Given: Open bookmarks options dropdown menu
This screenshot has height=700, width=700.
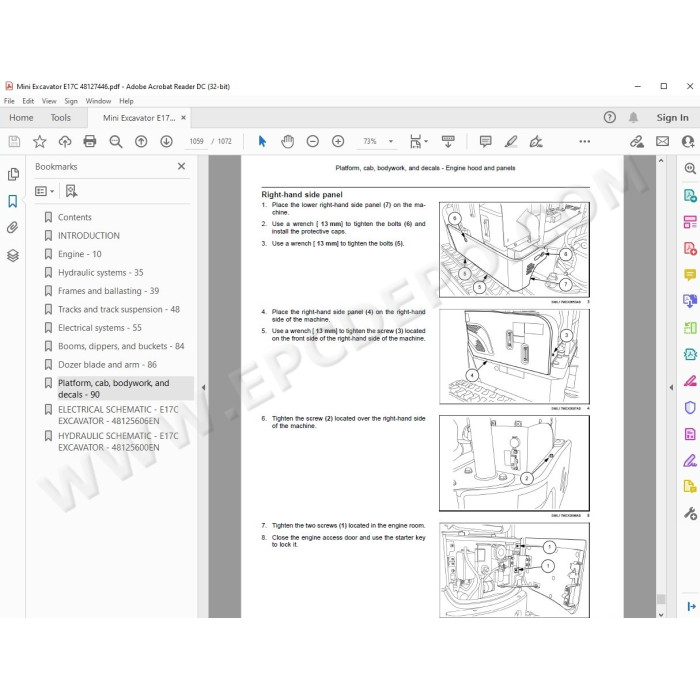Looking at the screenshot, I should point(45,191).
